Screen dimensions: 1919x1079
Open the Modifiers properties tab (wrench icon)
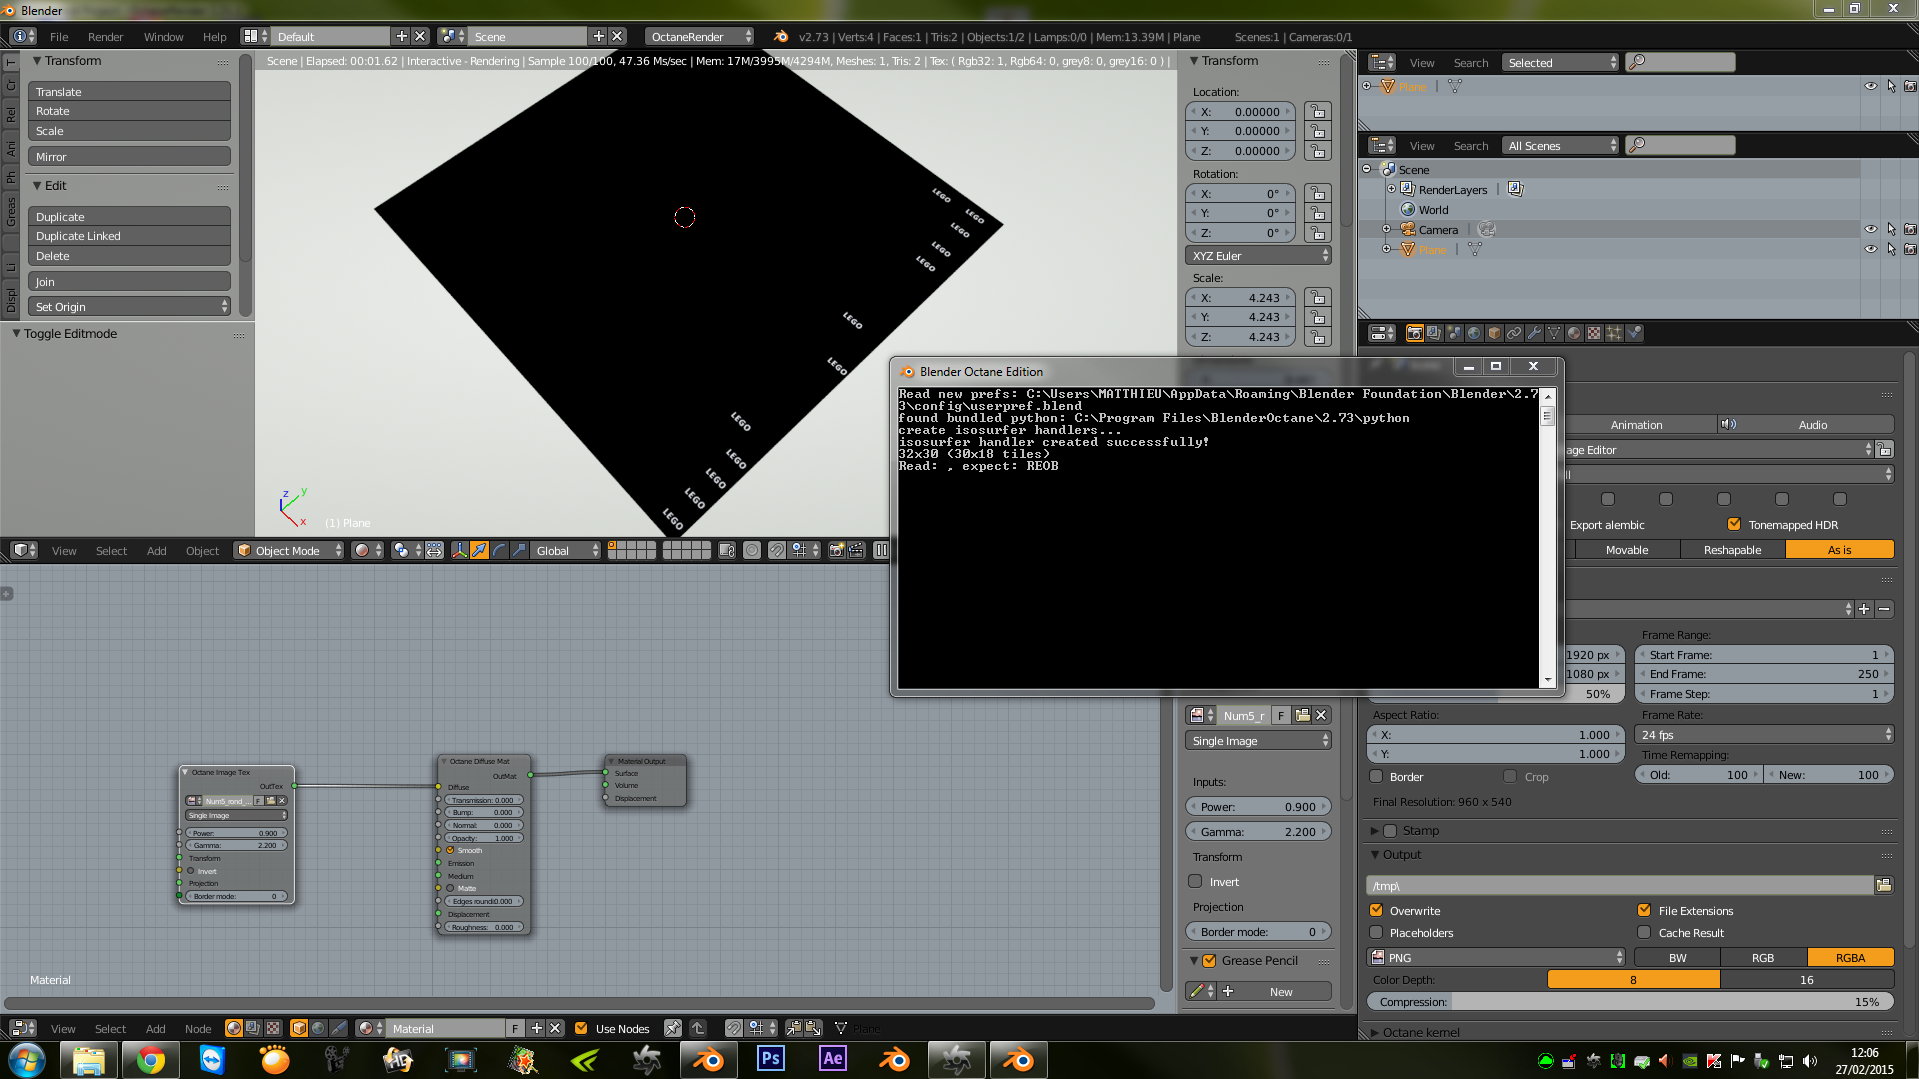1534,333
